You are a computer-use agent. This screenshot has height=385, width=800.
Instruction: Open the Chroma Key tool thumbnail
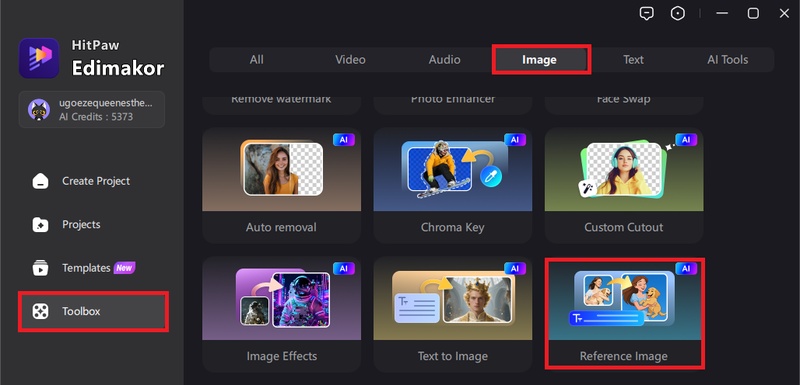pos(453,170)
